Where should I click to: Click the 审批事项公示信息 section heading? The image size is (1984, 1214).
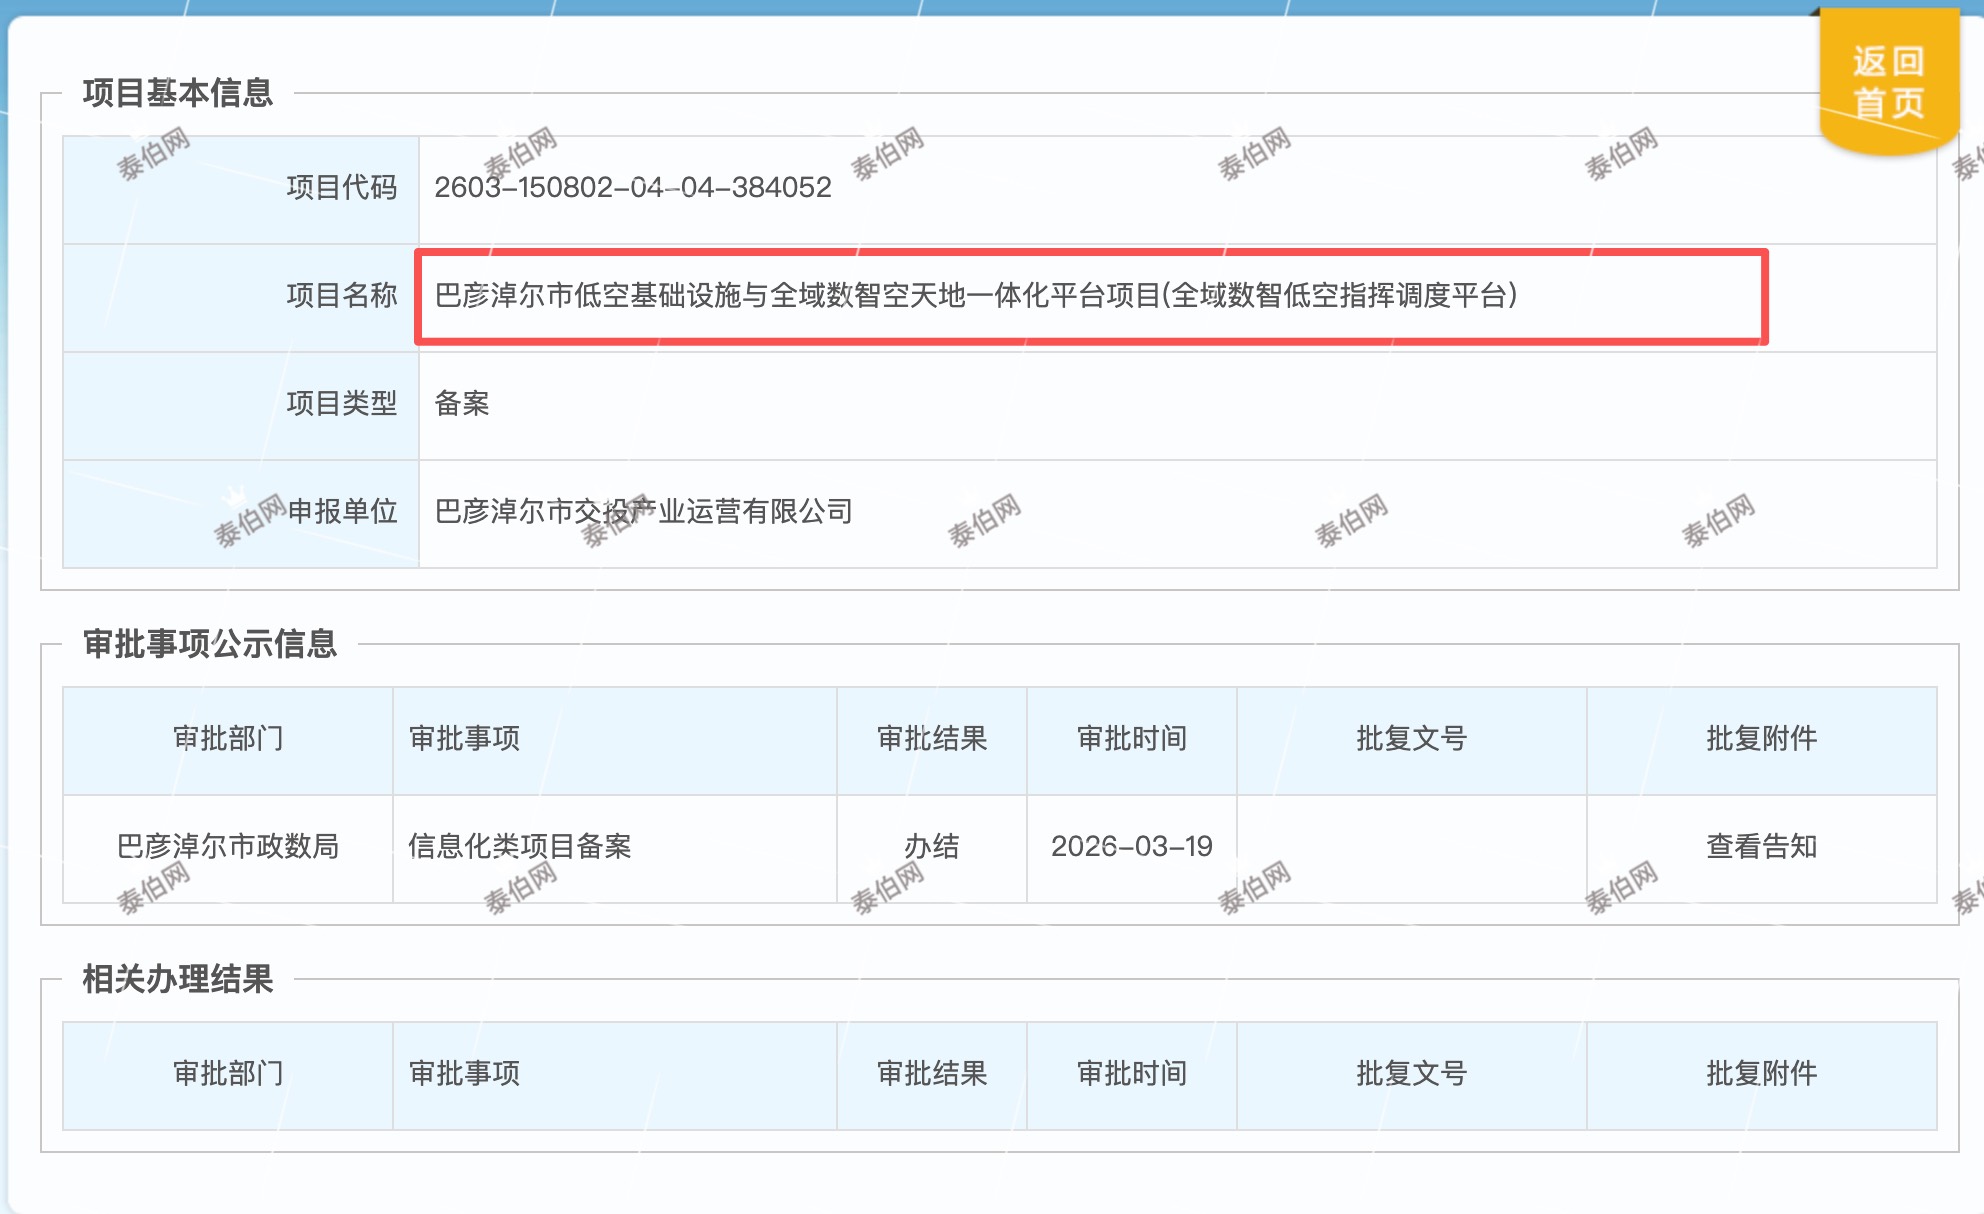(209, 644)
